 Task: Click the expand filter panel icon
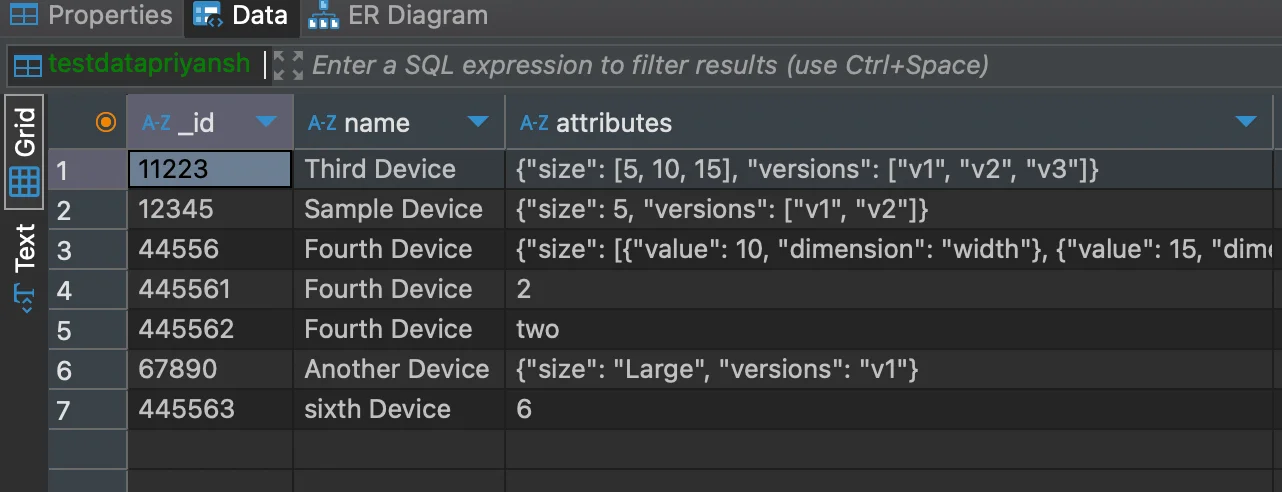[x=288, y=66]
